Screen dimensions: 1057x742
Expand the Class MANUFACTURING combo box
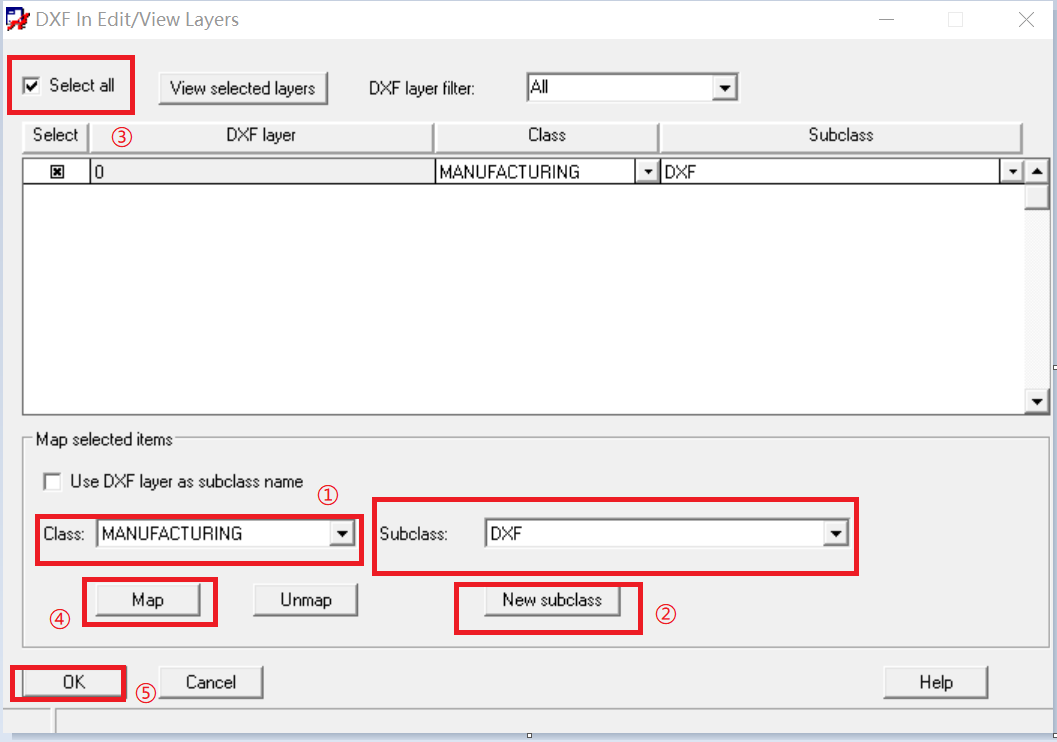click(342, 534)
